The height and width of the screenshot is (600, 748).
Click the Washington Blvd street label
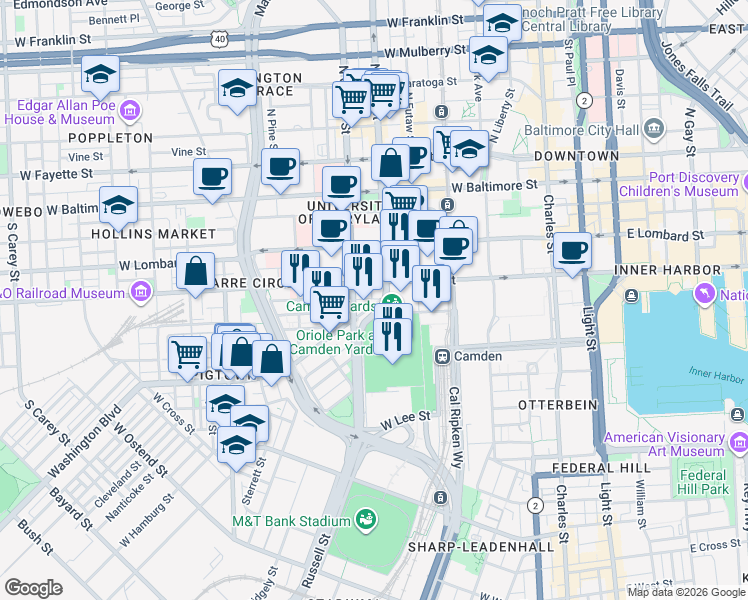pyautogui.click(x=84, y=441)
